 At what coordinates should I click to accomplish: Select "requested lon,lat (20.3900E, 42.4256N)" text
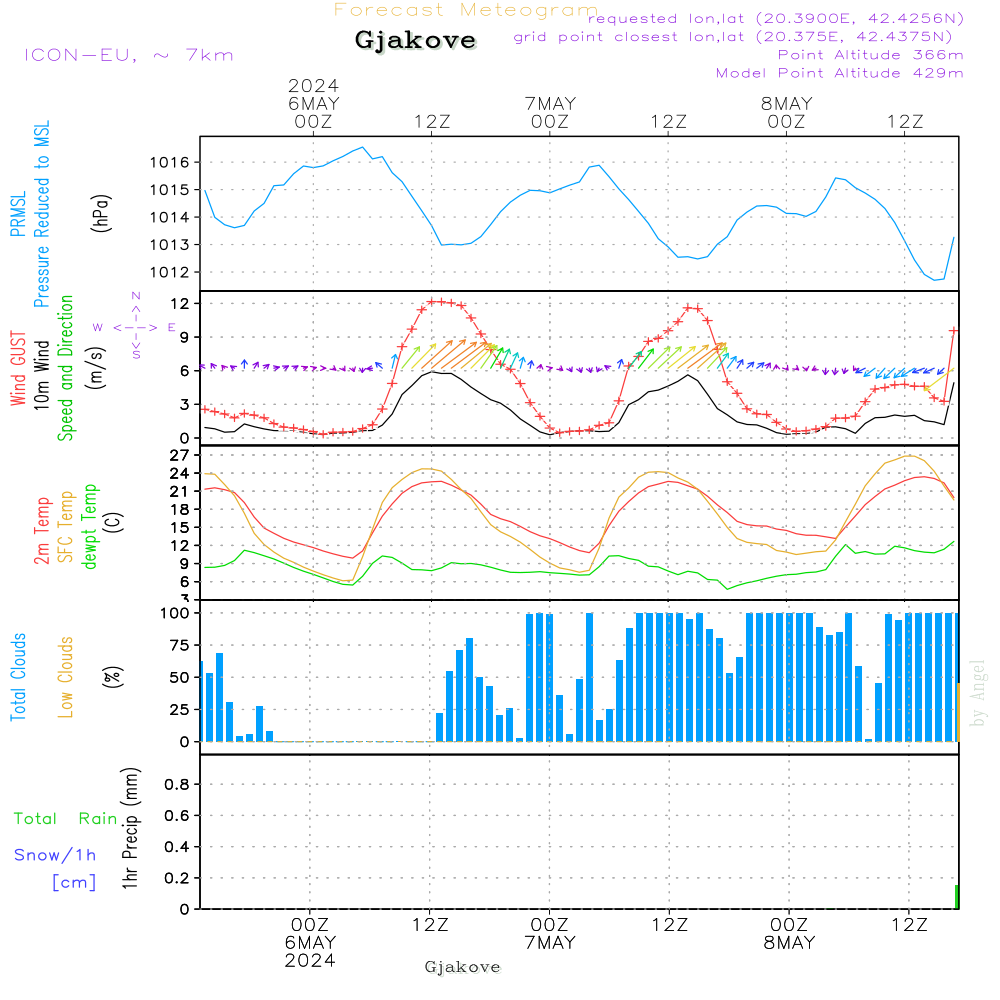(775, 19)
